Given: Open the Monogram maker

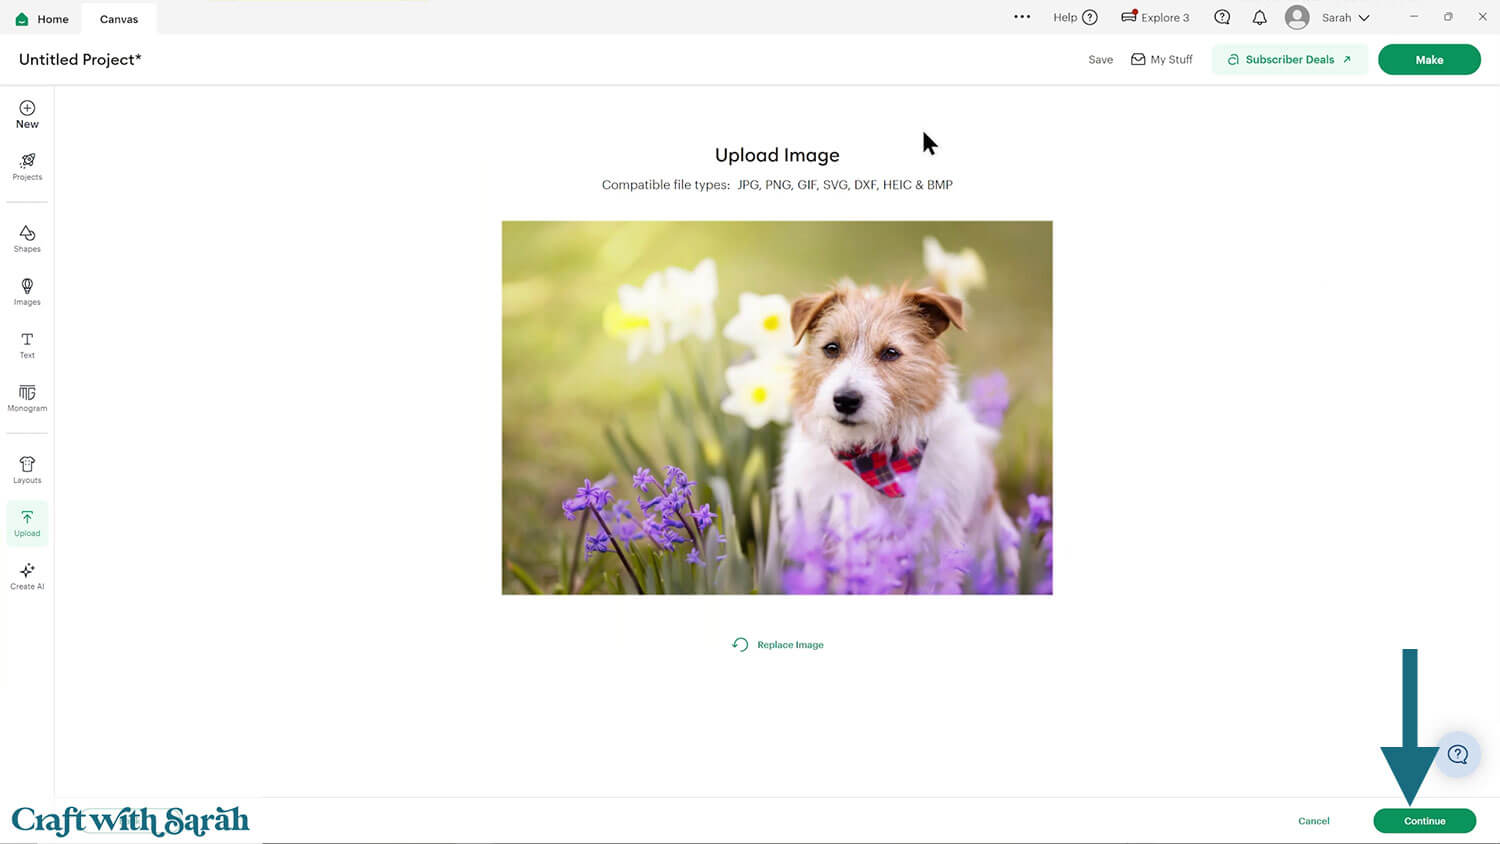Looking at the screenshot, I should point(27,398).
